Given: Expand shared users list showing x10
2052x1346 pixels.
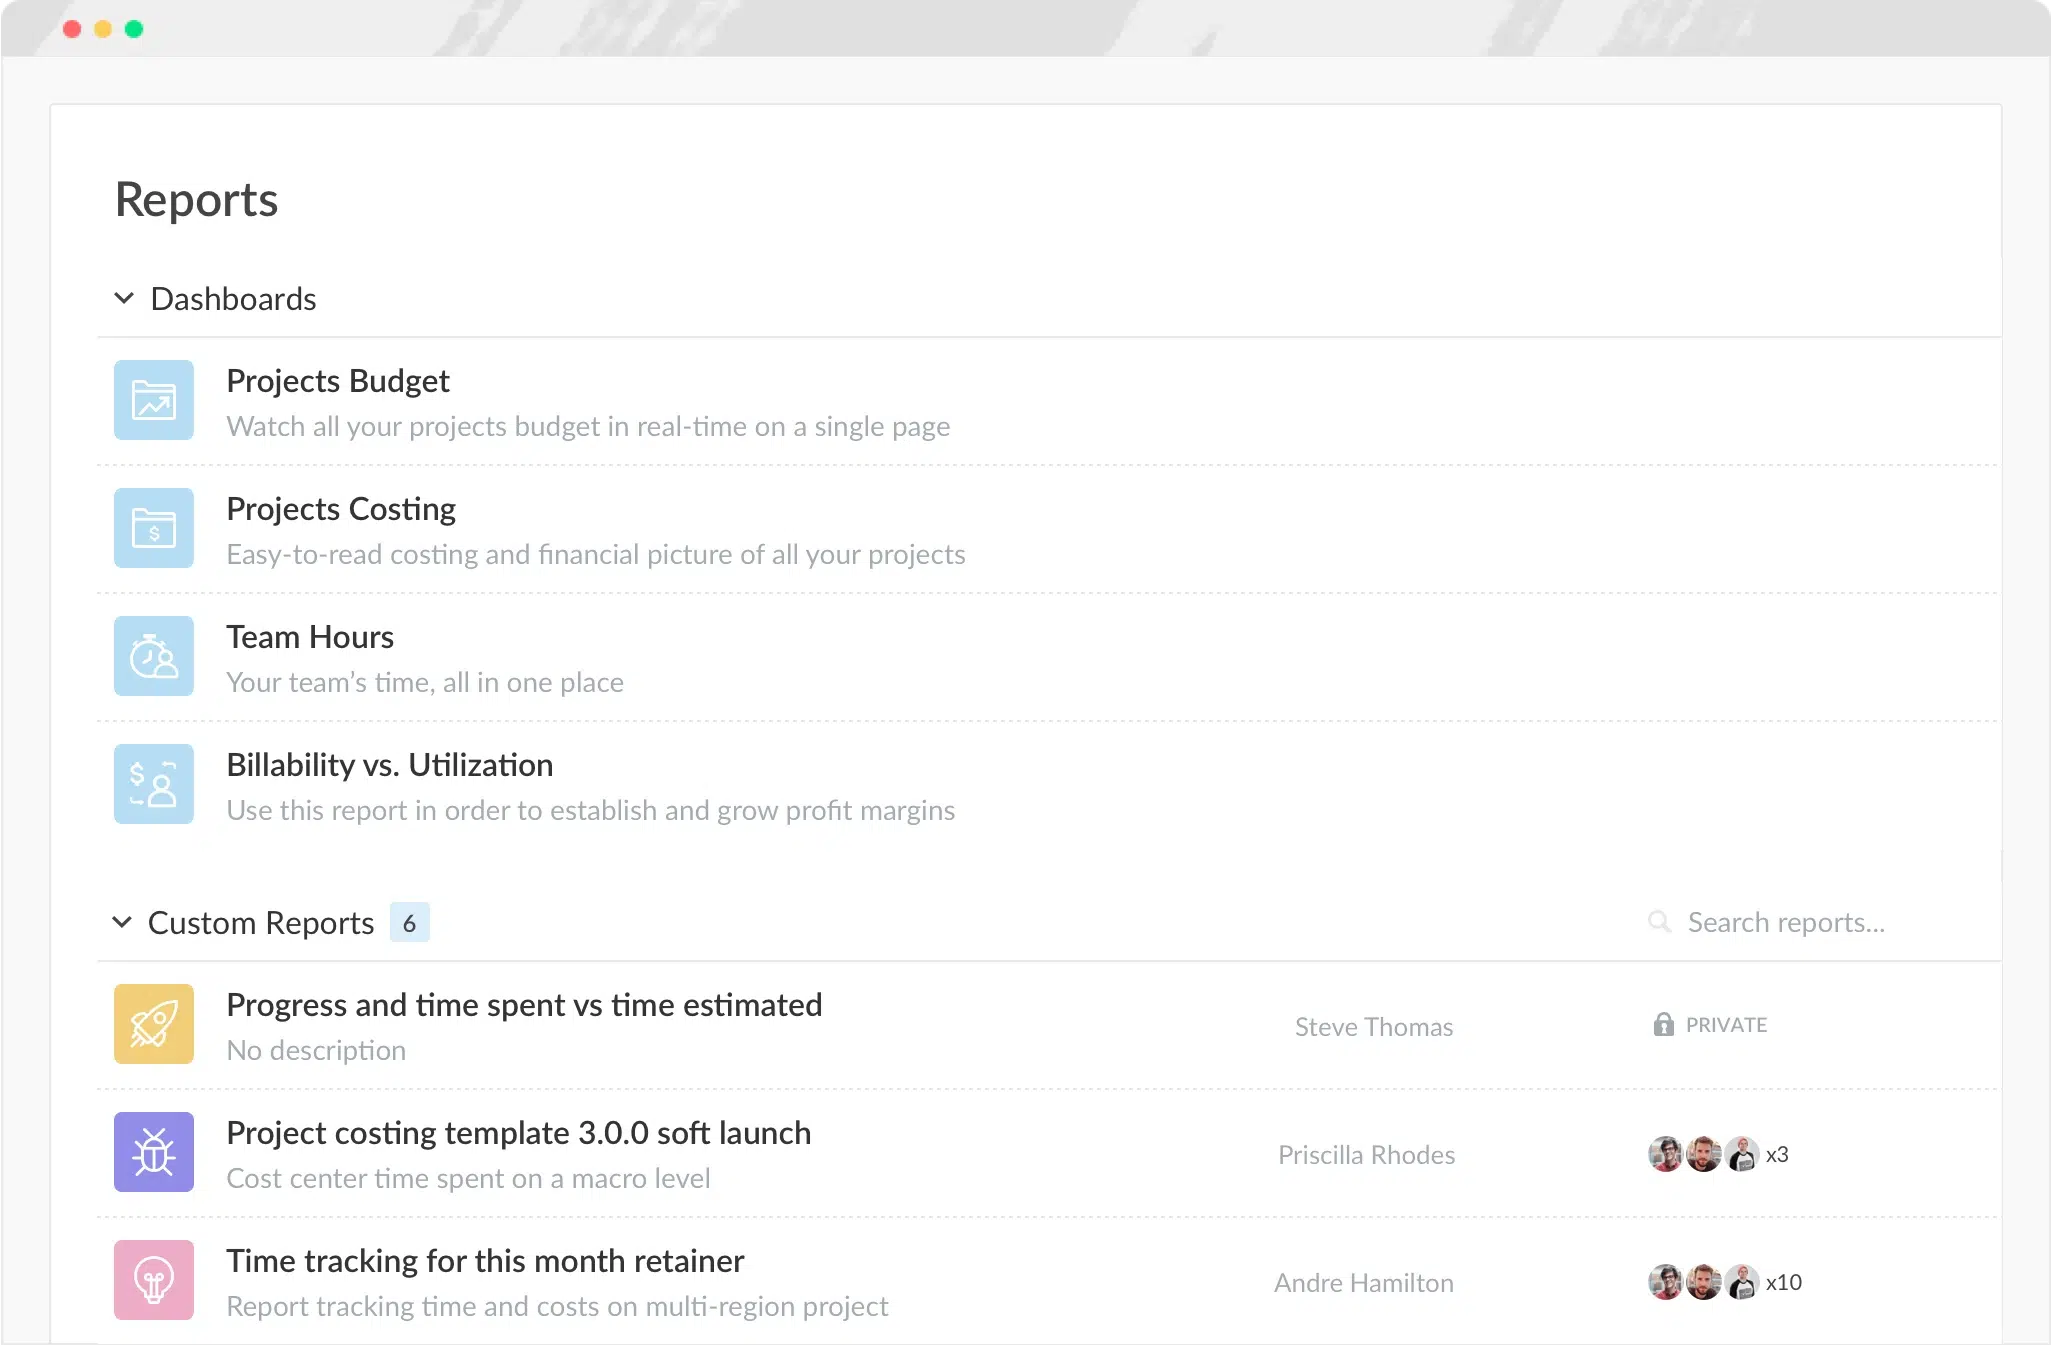Looking at the screenshot, I should pos(1782,1282).
